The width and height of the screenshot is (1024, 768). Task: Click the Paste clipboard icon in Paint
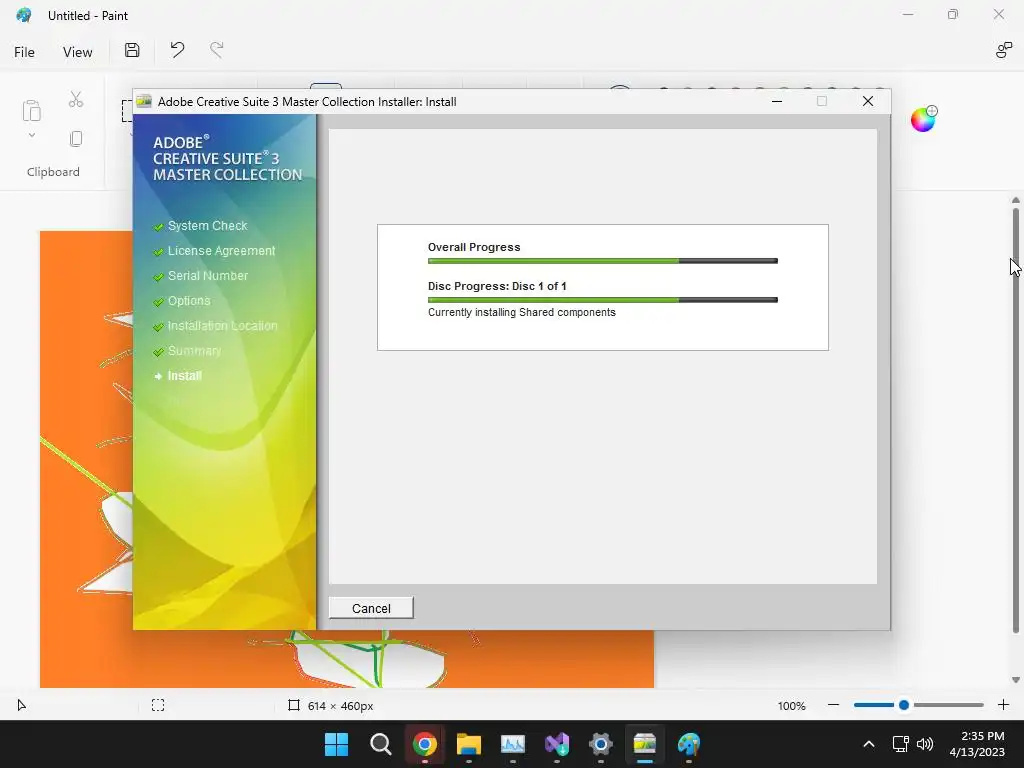coord(31,110)
